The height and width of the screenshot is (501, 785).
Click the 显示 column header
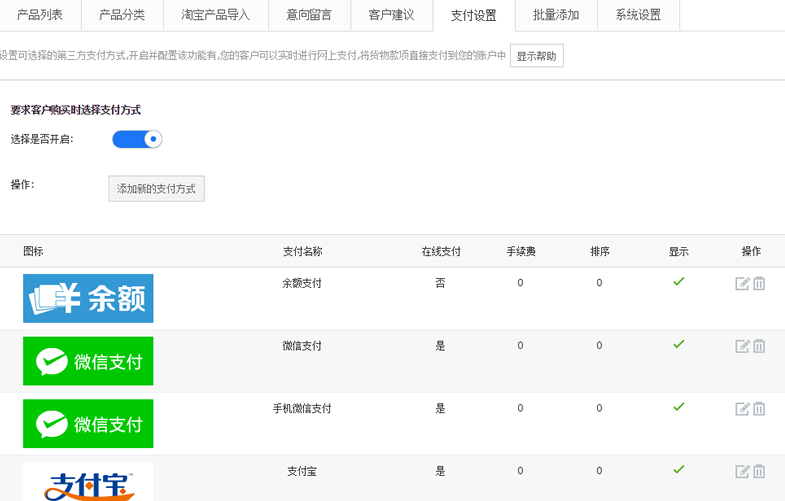pyautogui.click(x=679, y=251)
